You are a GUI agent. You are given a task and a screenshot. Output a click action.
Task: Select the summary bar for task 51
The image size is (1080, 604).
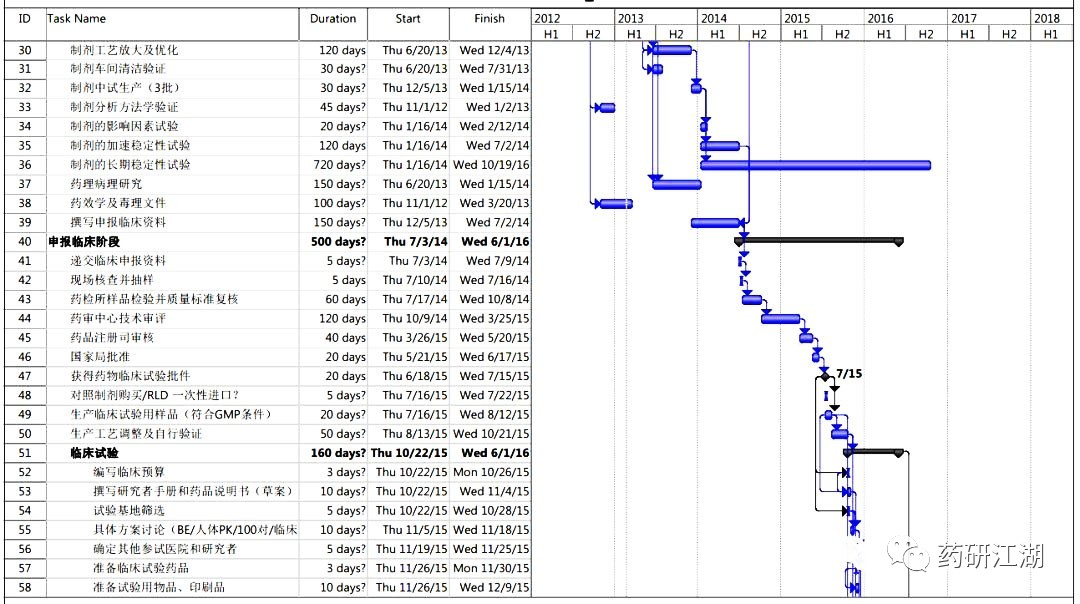[x=873, y=452]
